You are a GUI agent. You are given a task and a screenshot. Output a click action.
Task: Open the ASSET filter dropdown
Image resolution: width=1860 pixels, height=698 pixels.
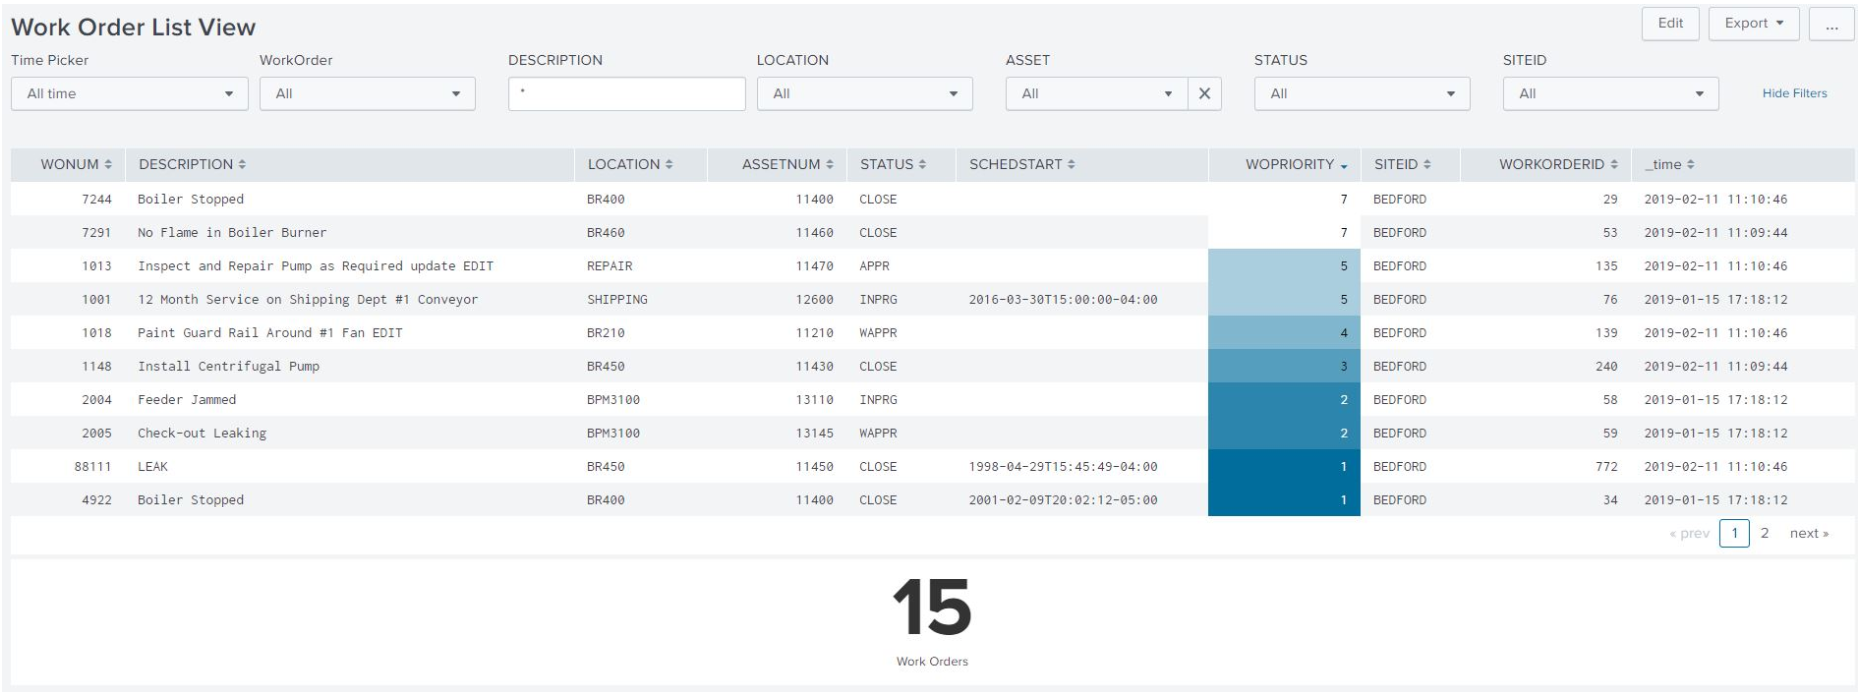(1096, 93)
